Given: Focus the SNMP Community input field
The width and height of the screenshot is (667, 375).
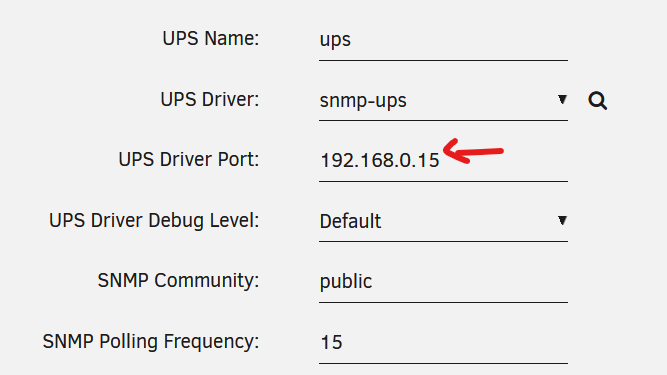Looking at the screenshot, I should [x=443, y=281].
